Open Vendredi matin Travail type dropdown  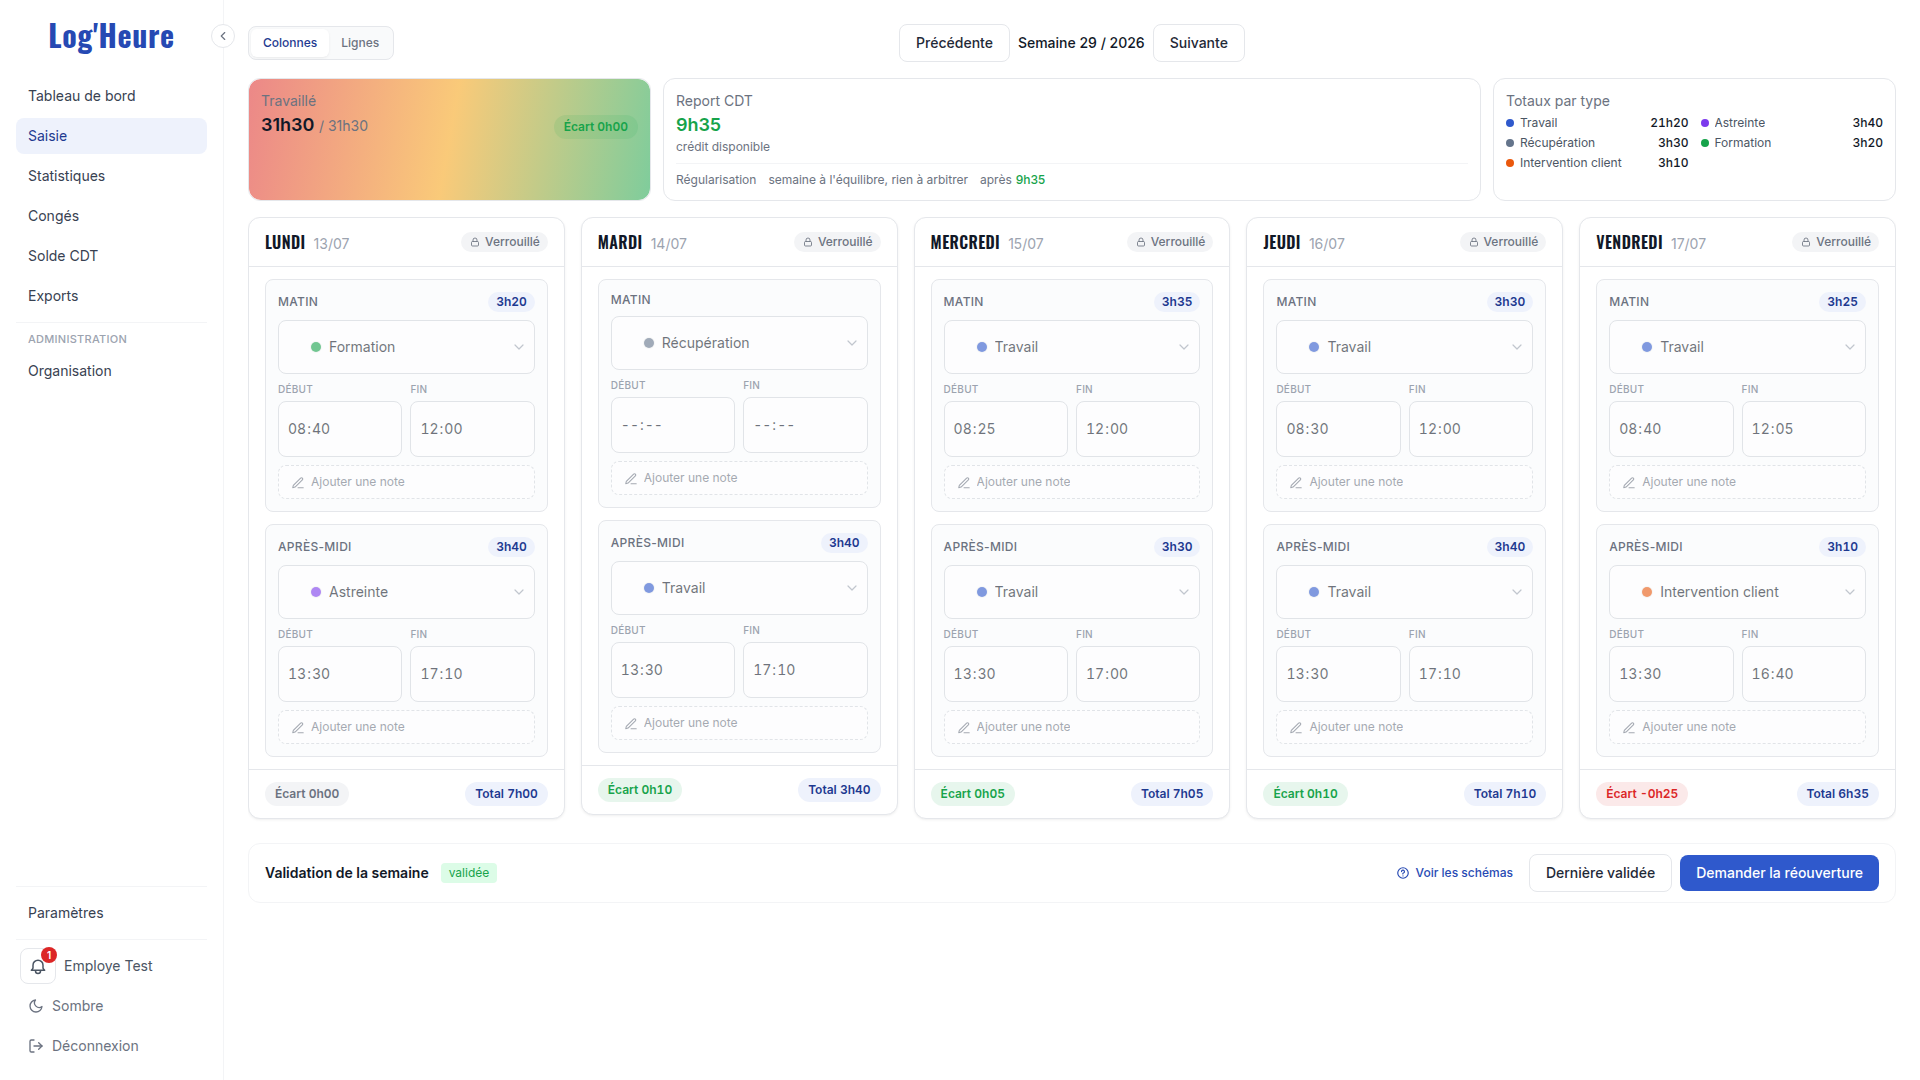(1737, 347)
